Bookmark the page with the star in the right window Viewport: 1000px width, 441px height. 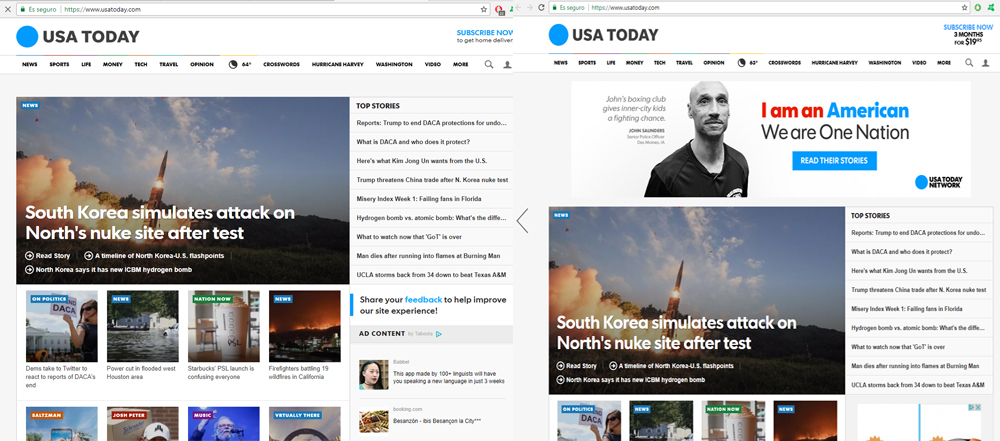pyautogui.click(x=964, y=8)
